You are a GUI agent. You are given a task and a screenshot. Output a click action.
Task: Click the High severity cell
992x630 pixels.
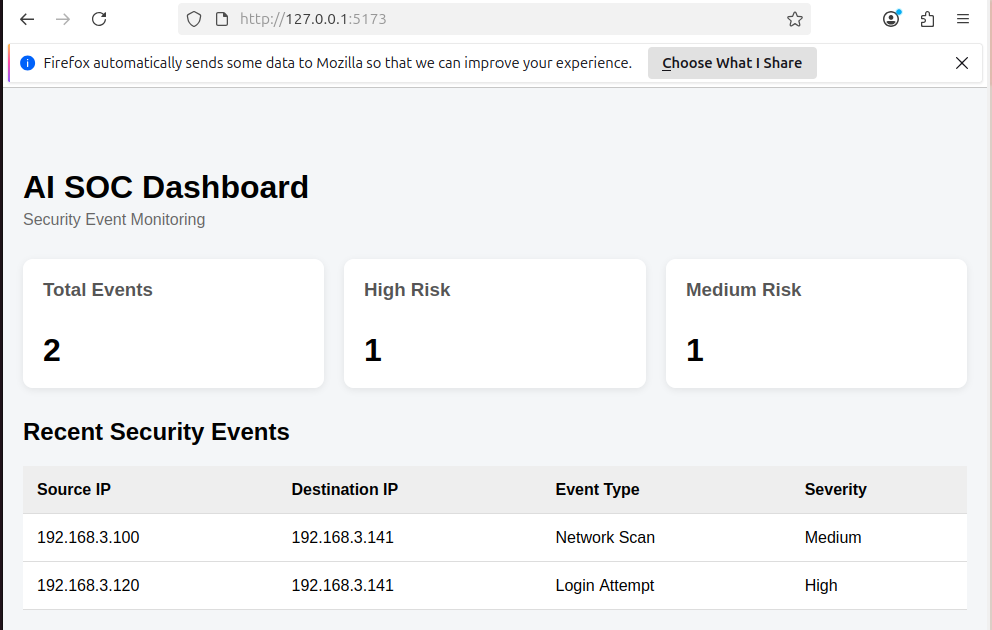(821, 586)
